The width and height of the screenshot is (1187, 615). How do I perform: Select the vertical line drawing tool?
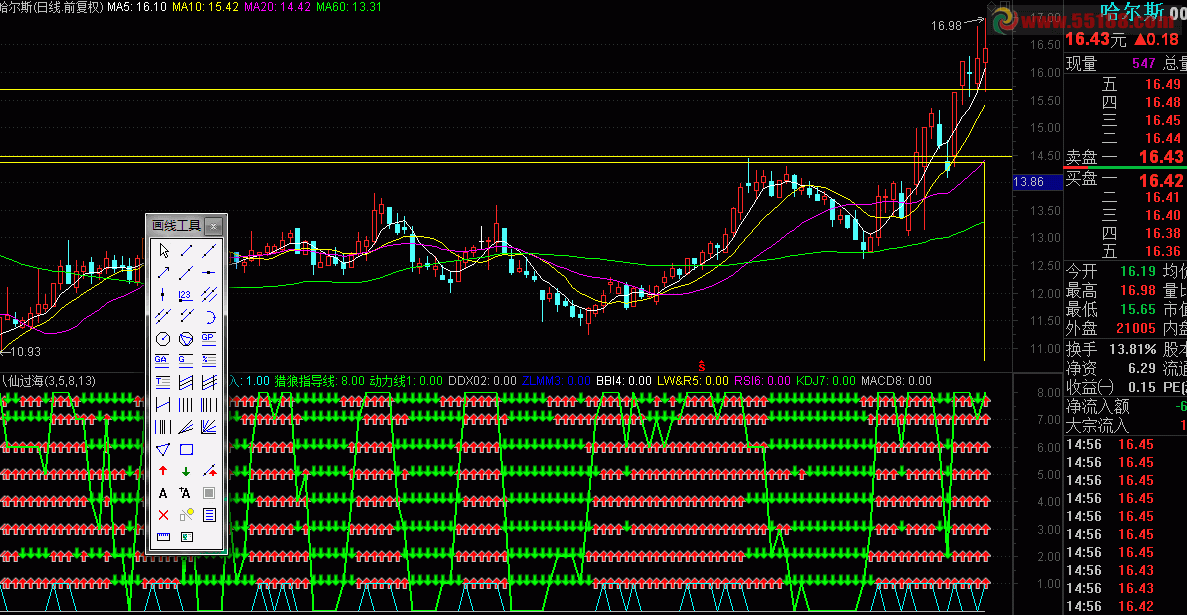(163, 295)
